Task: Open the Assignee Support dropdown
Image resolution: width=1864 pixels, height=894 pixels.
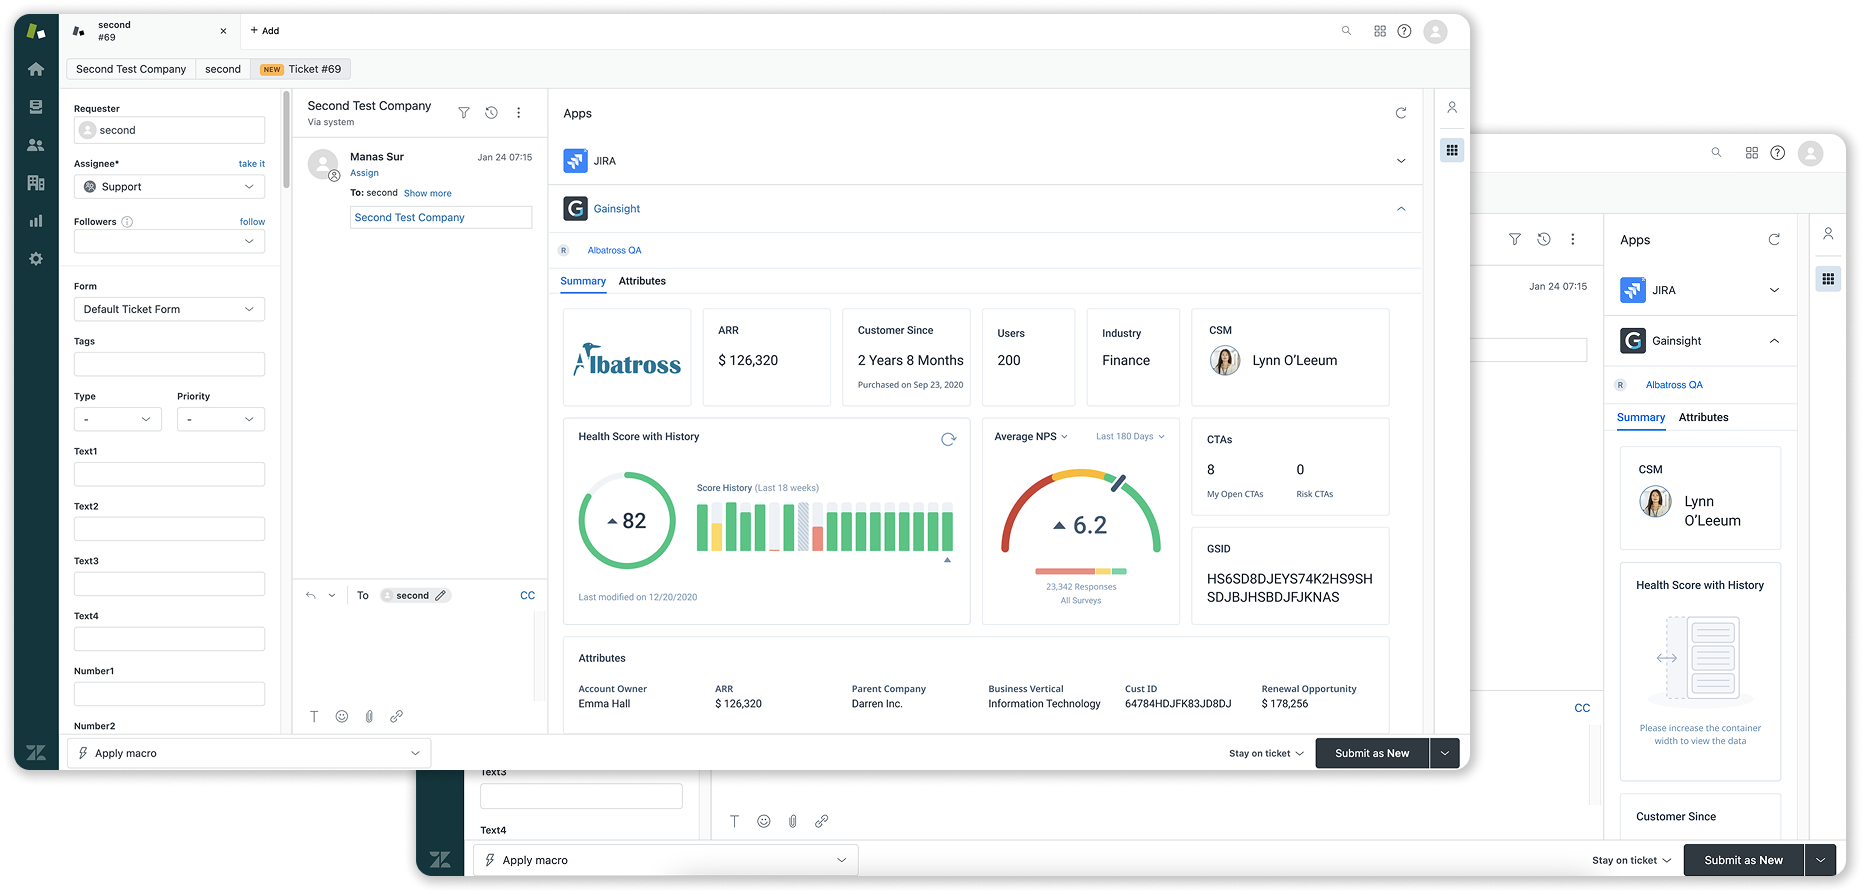Action: tap(169, 187)
